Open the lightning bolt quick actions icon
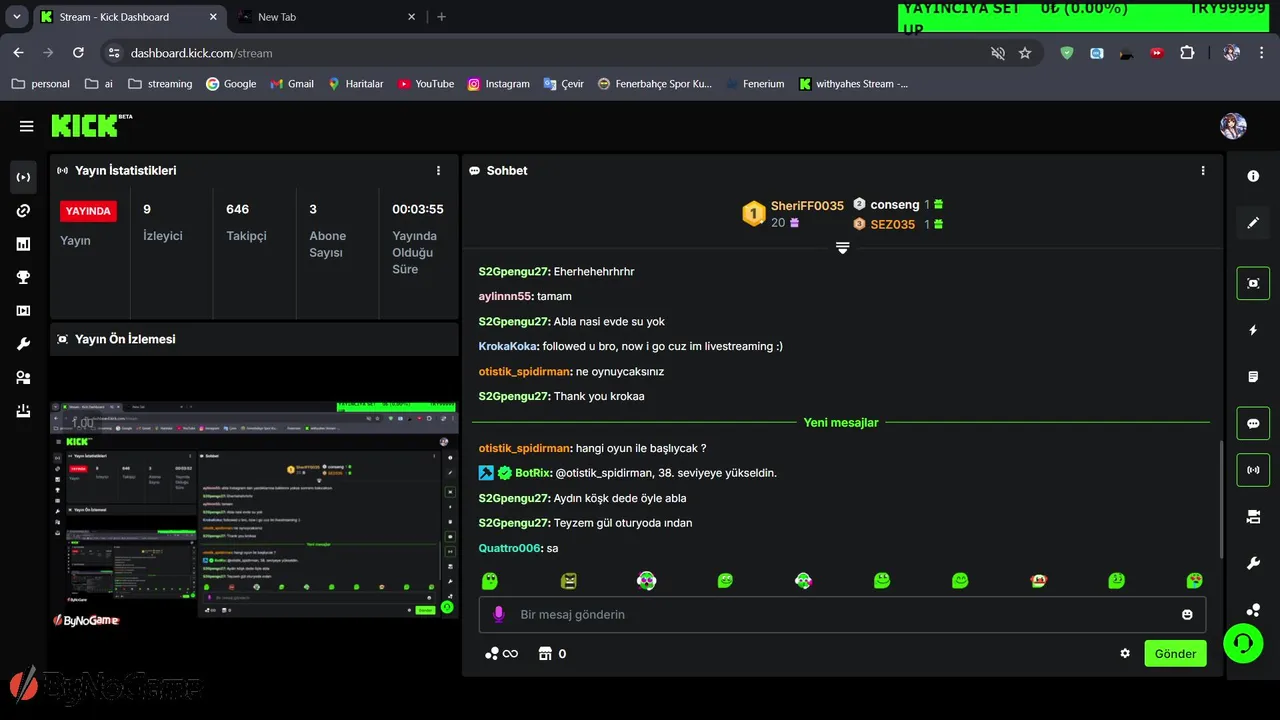The width and height of the screenshot is (1280, 720). 1253,330
